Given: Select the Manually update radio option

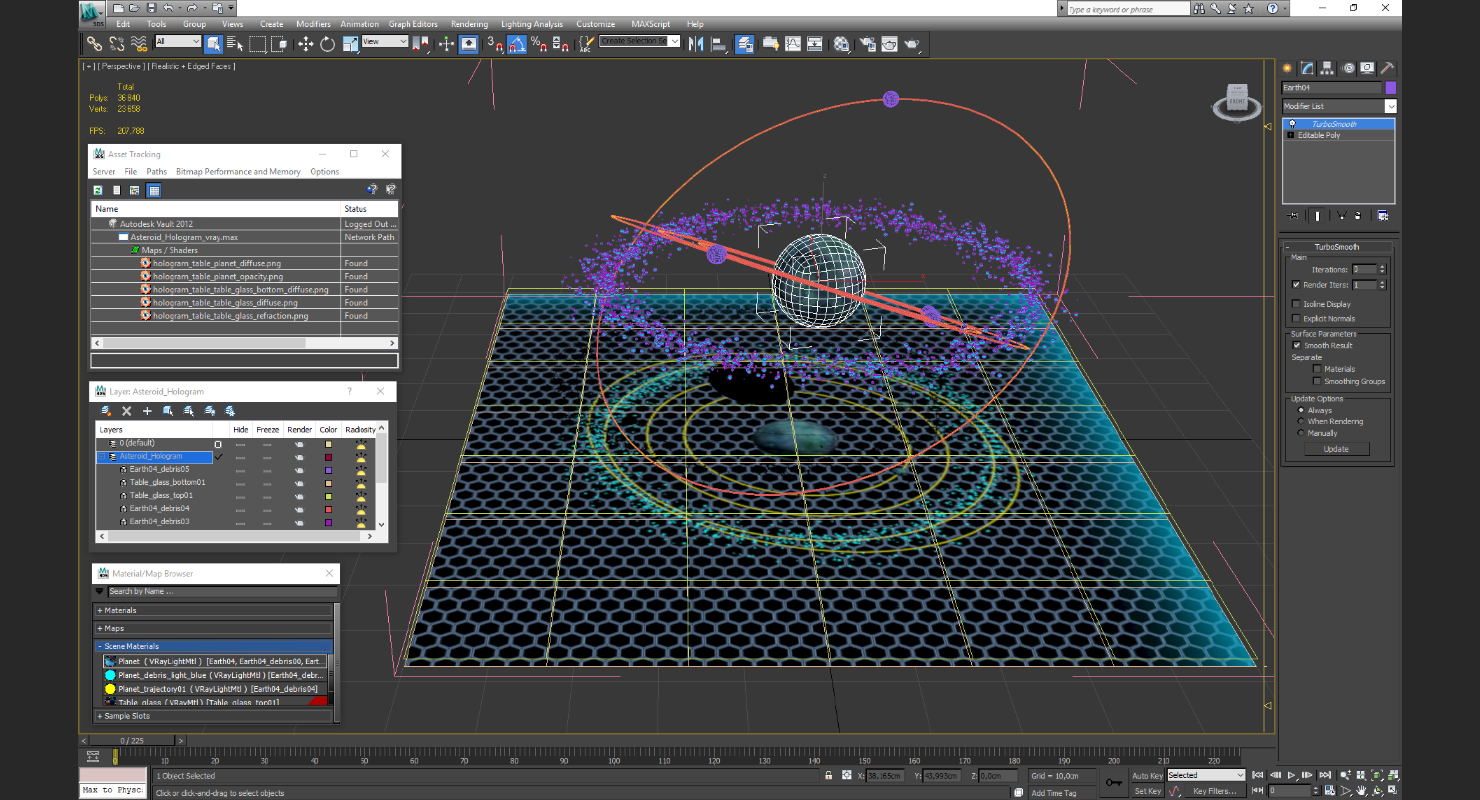Looking at the screenshot, I should [1301, 433].
